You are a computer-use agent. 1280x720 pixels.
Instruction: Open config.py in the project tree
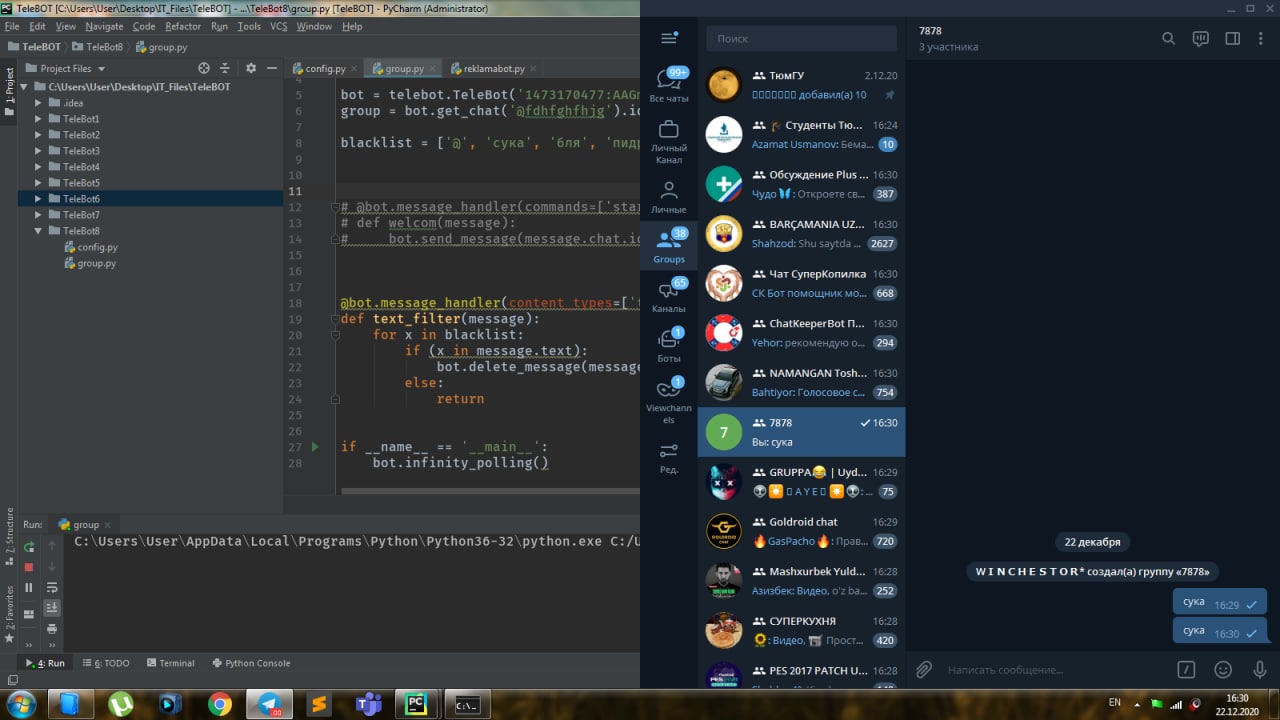pyautogui.click(x=97, y=247)
